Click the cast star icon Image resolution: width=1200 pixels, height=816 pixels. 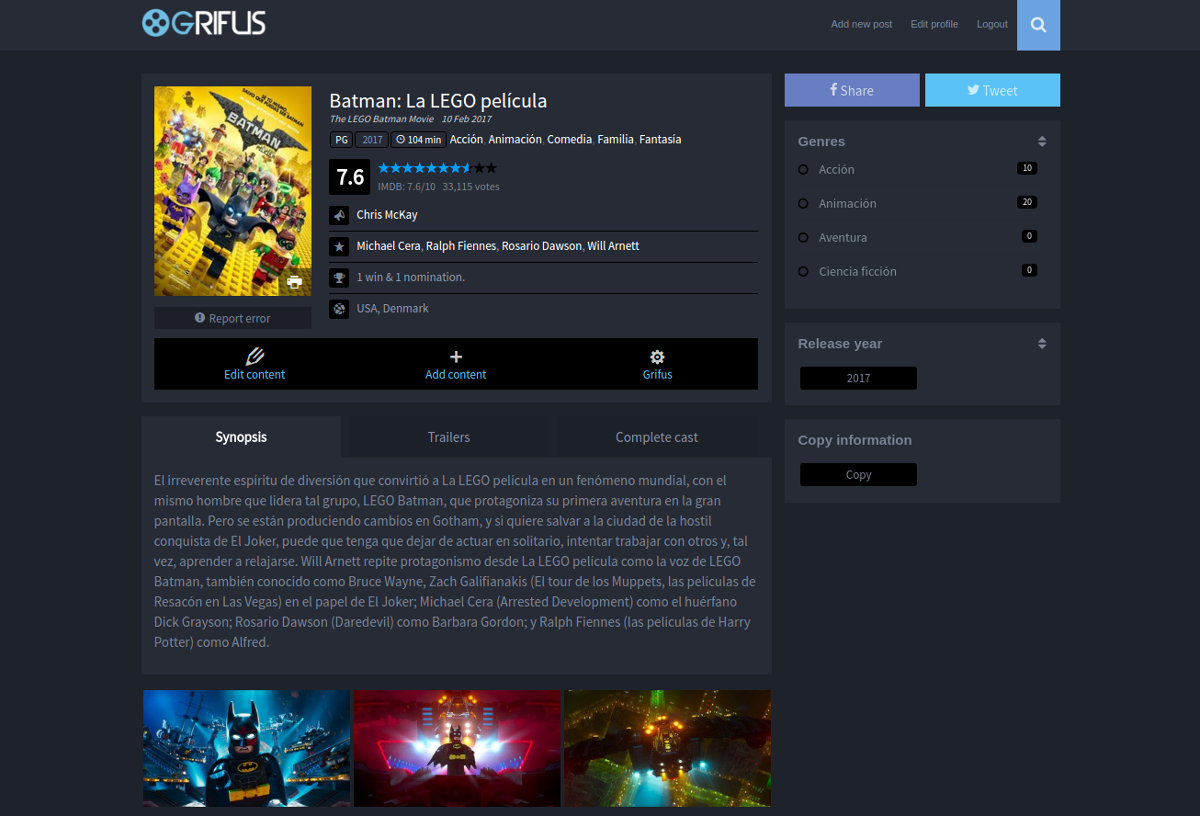pos(339,246)
